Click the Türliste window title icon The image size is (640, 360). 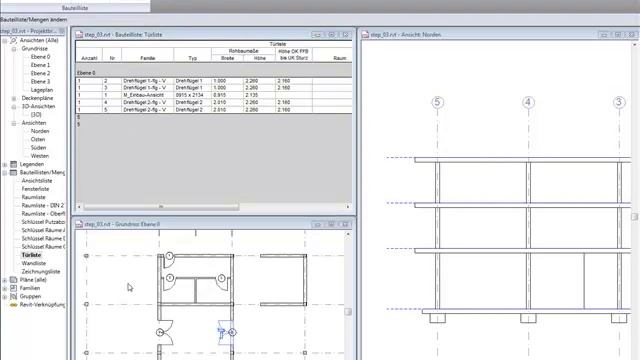pos(79,35)
